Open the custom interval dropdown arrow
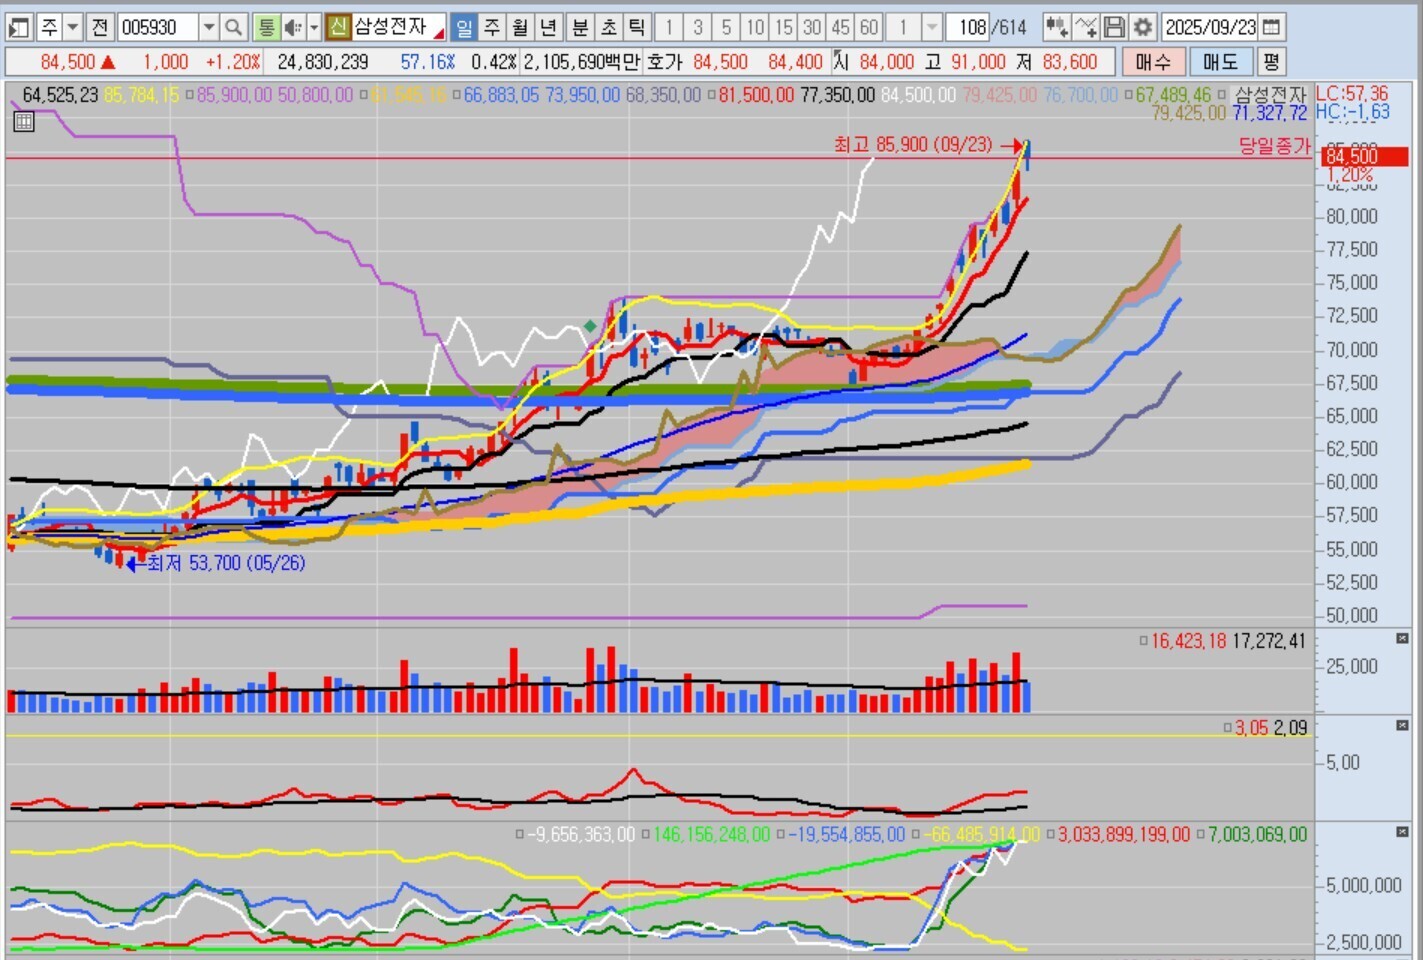The height and width of the screenshot is (960, 1423). [x=932, y=27]
